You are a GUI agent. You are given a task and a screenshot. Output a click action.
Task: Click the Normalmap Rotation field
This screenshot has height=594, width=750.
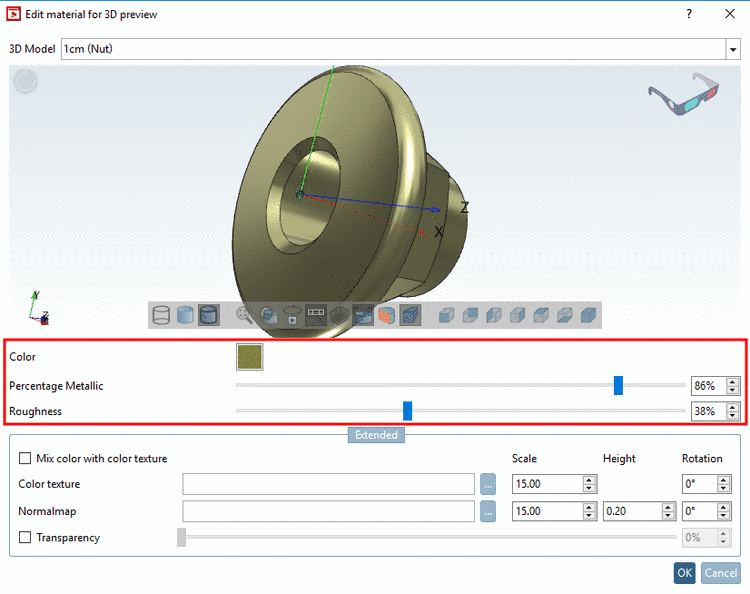click(x=700, y=511)
